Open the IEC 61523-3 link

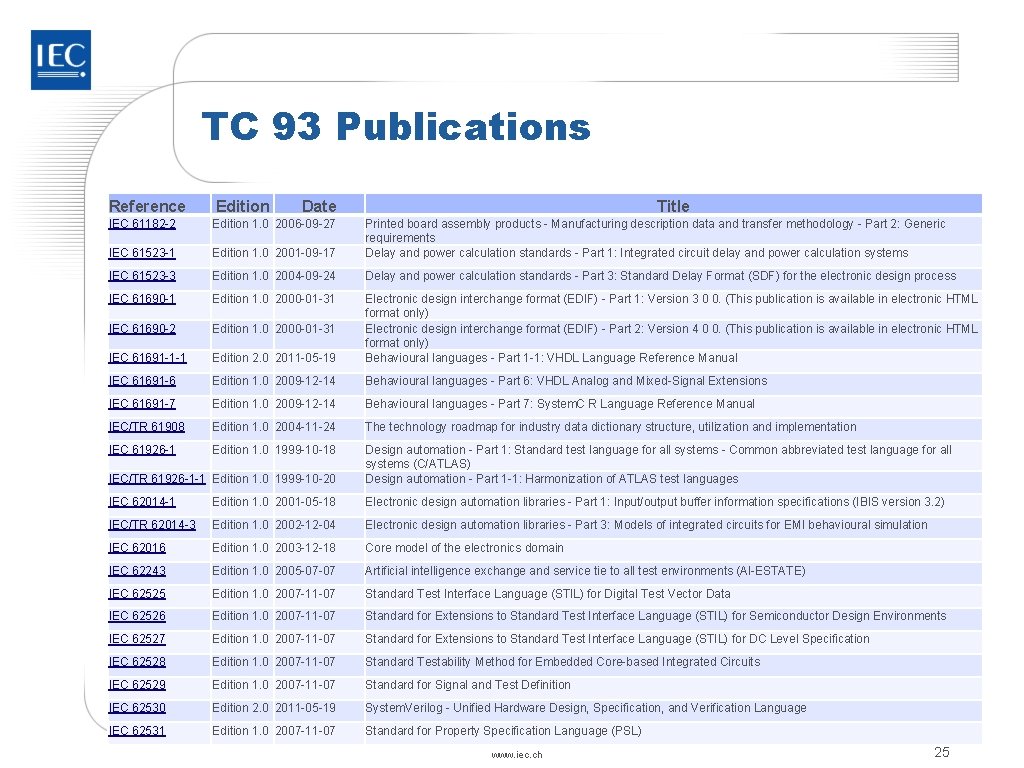[142, 276]
